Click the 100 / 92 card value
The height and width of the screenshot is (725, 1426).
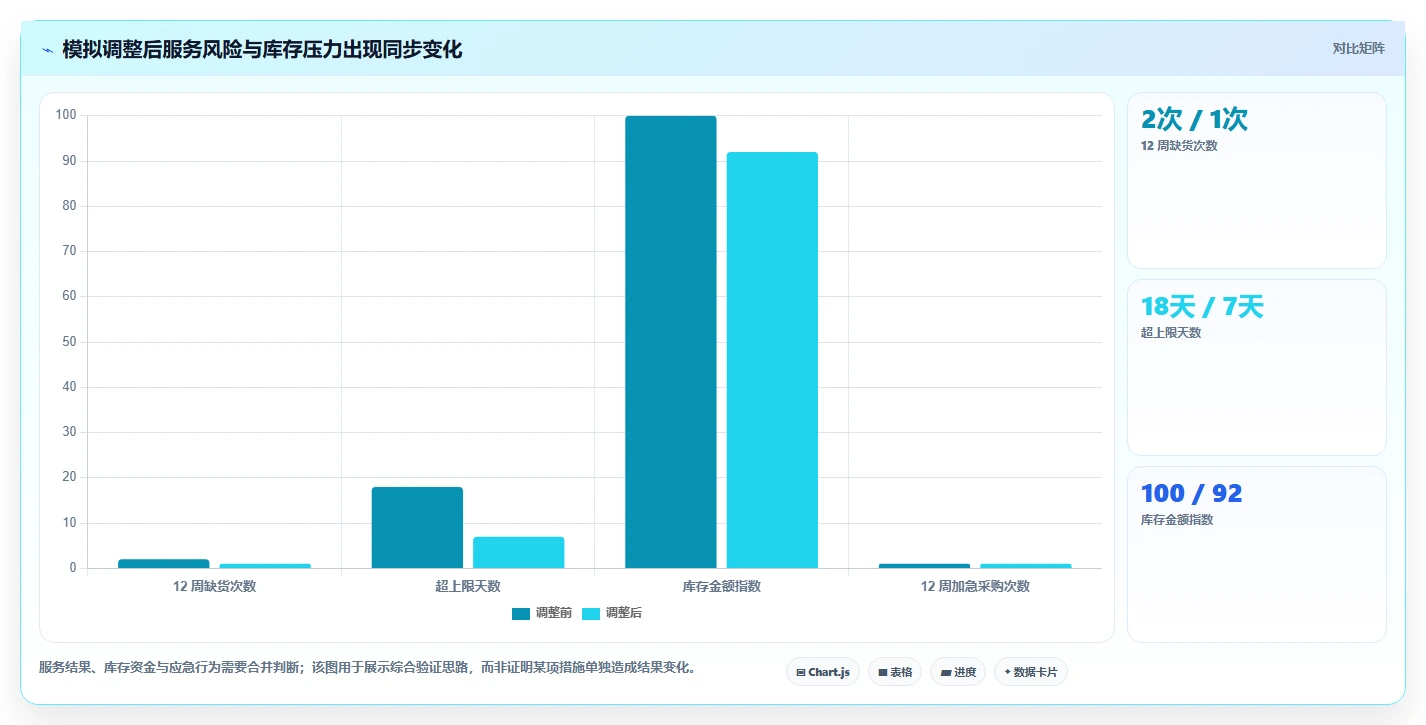pyautogui.click(x=1192, y=494)
